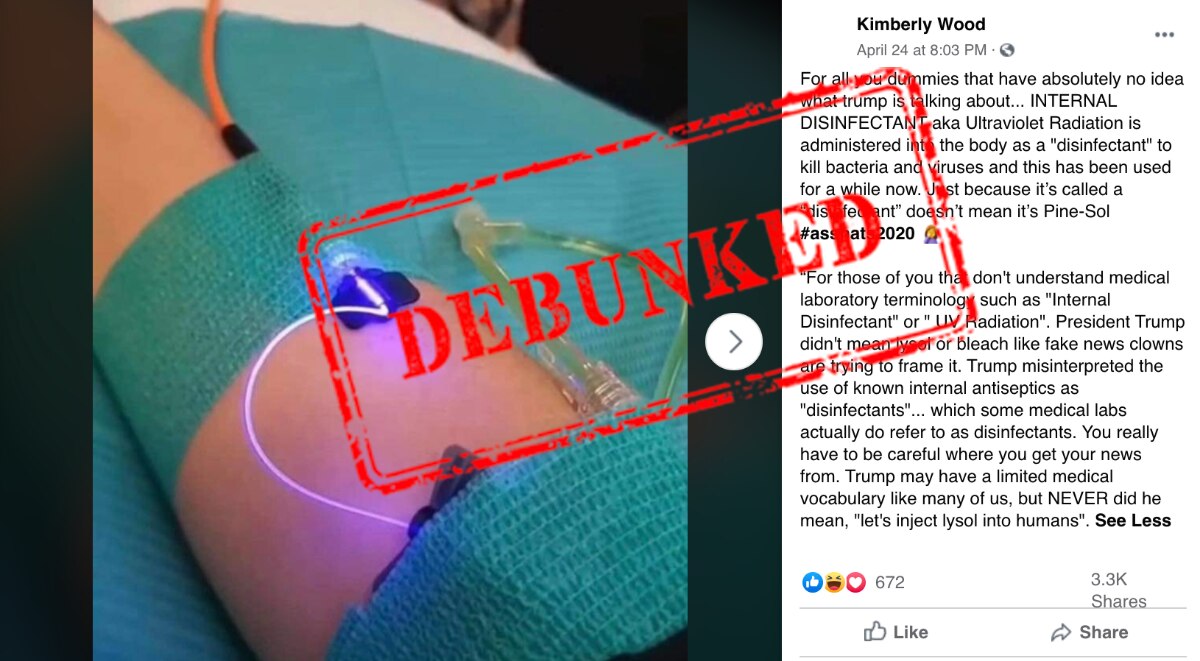Open the April 24 at 8:03 PM timestamp
Image resolution: width=1200 pixels, height=661 pixels.
point(922,49)
